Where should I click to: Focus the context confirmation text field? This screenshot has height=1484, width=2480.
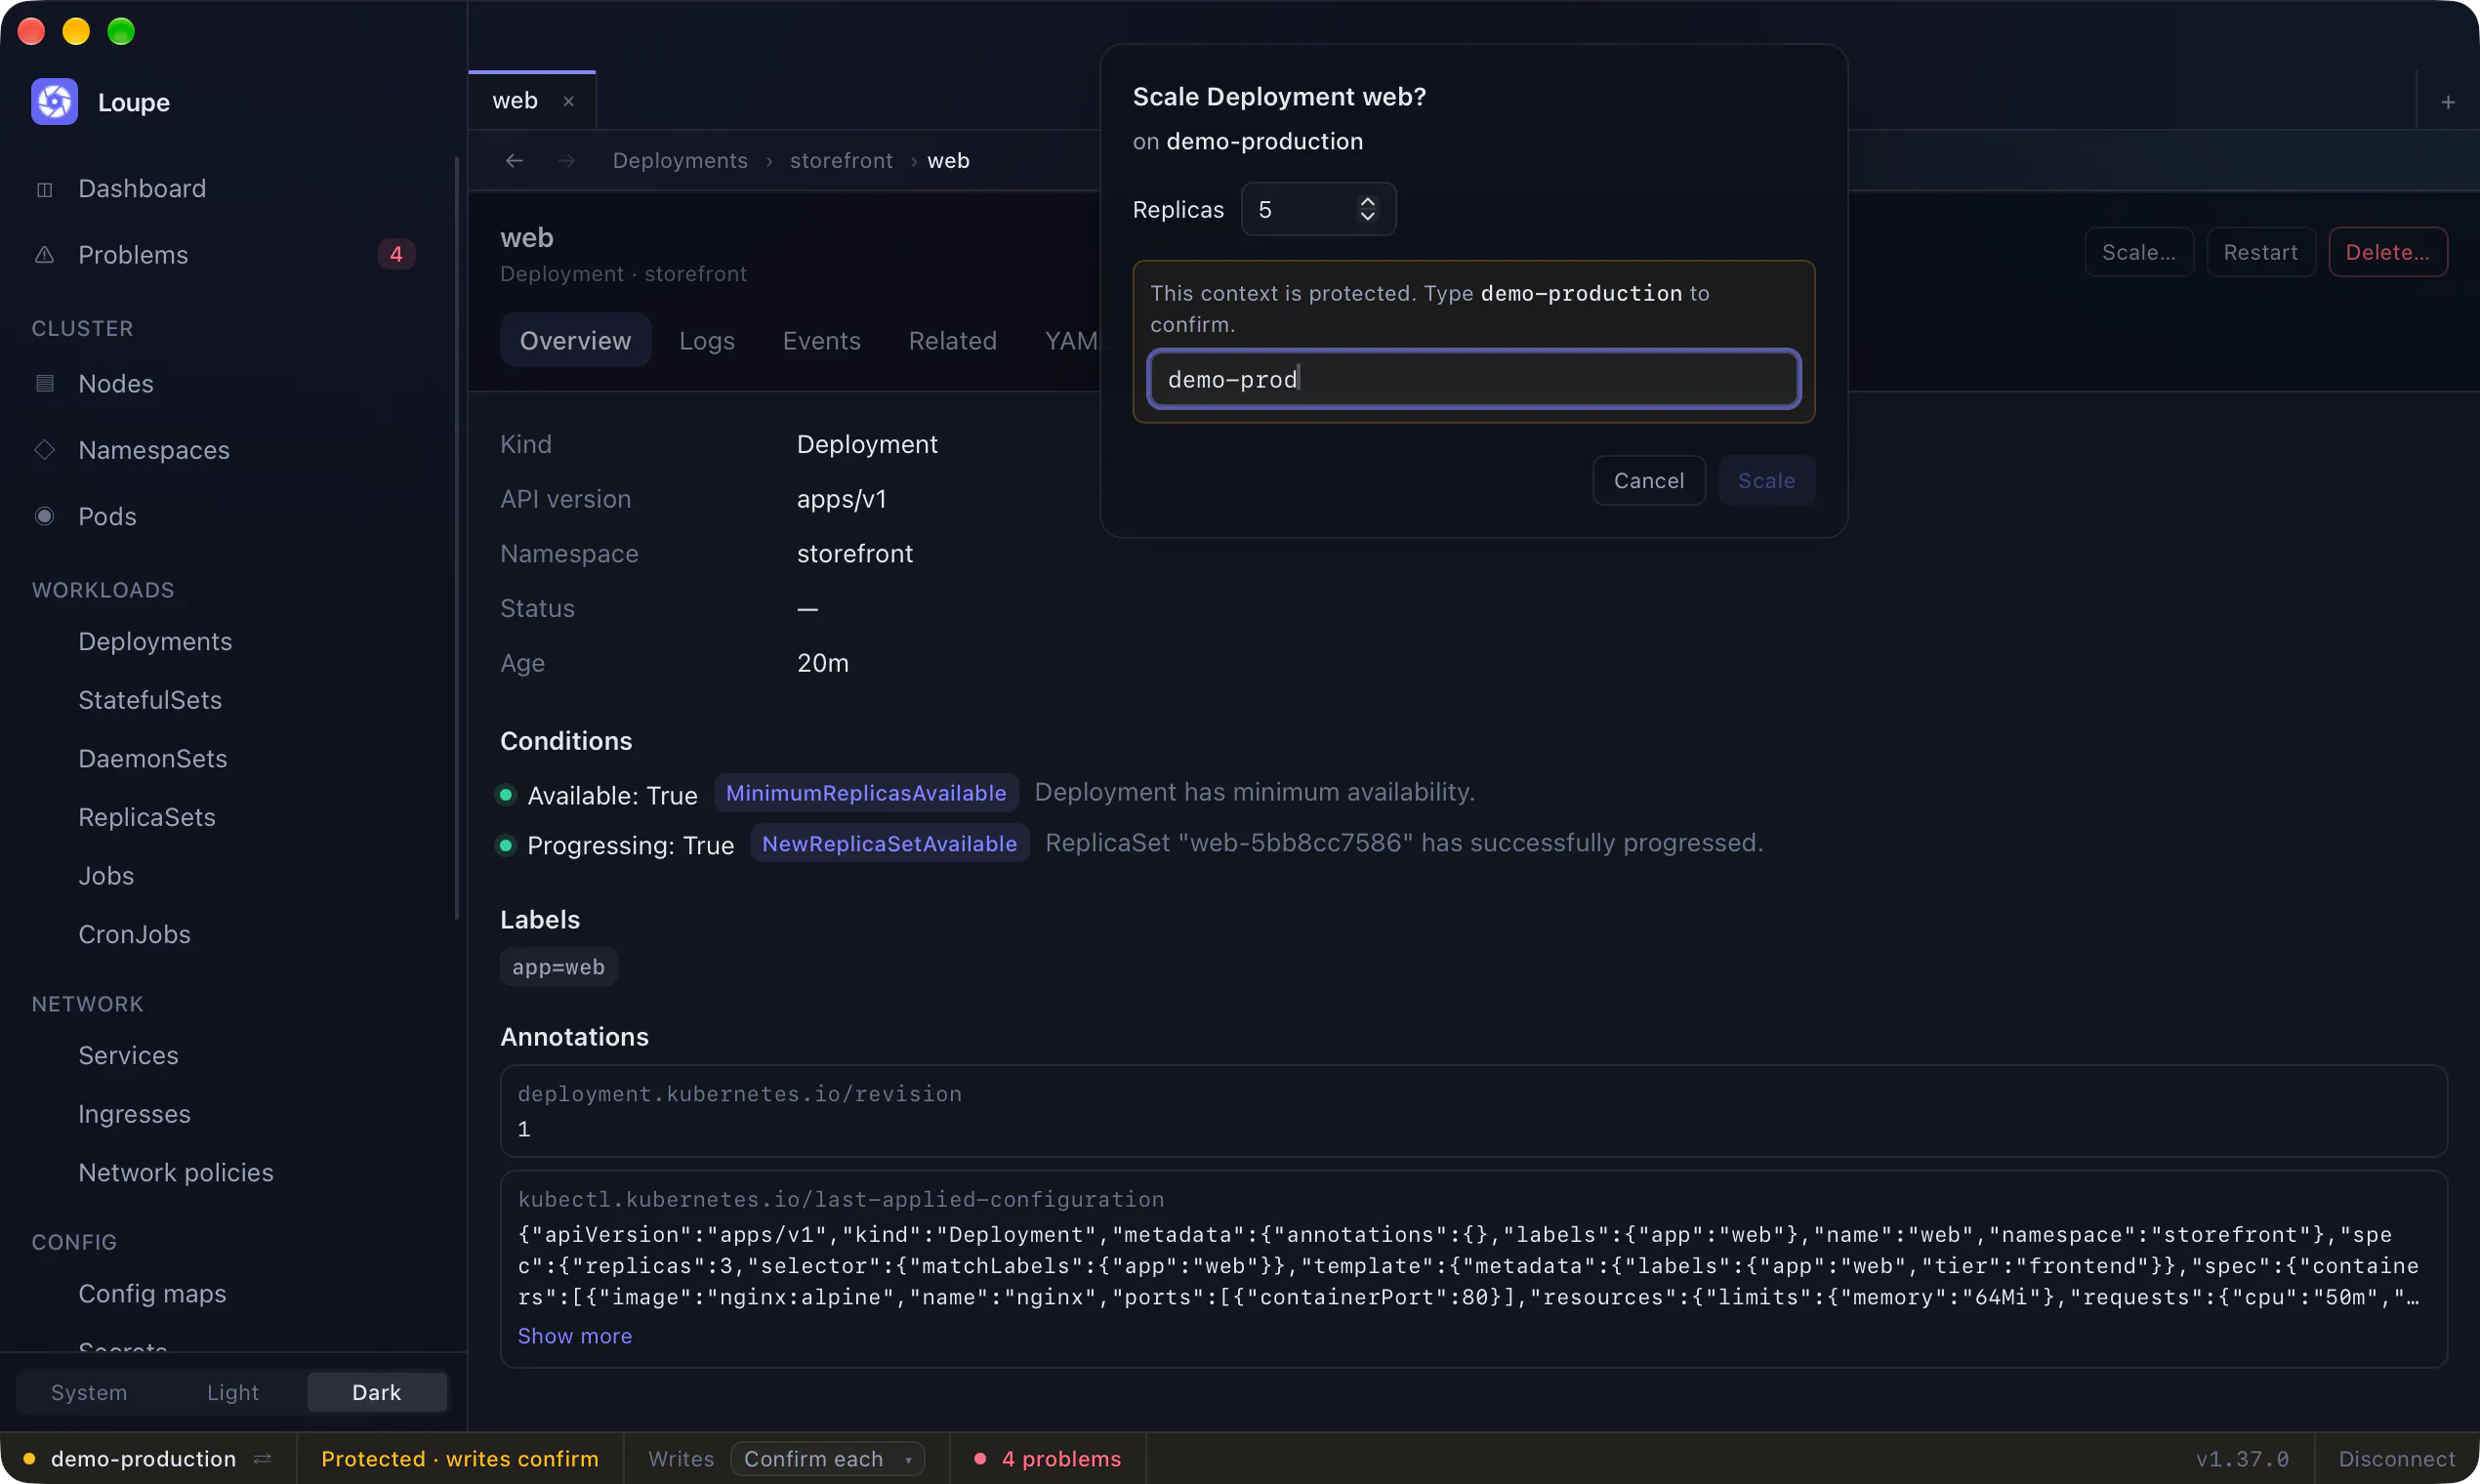(1473, 379)
